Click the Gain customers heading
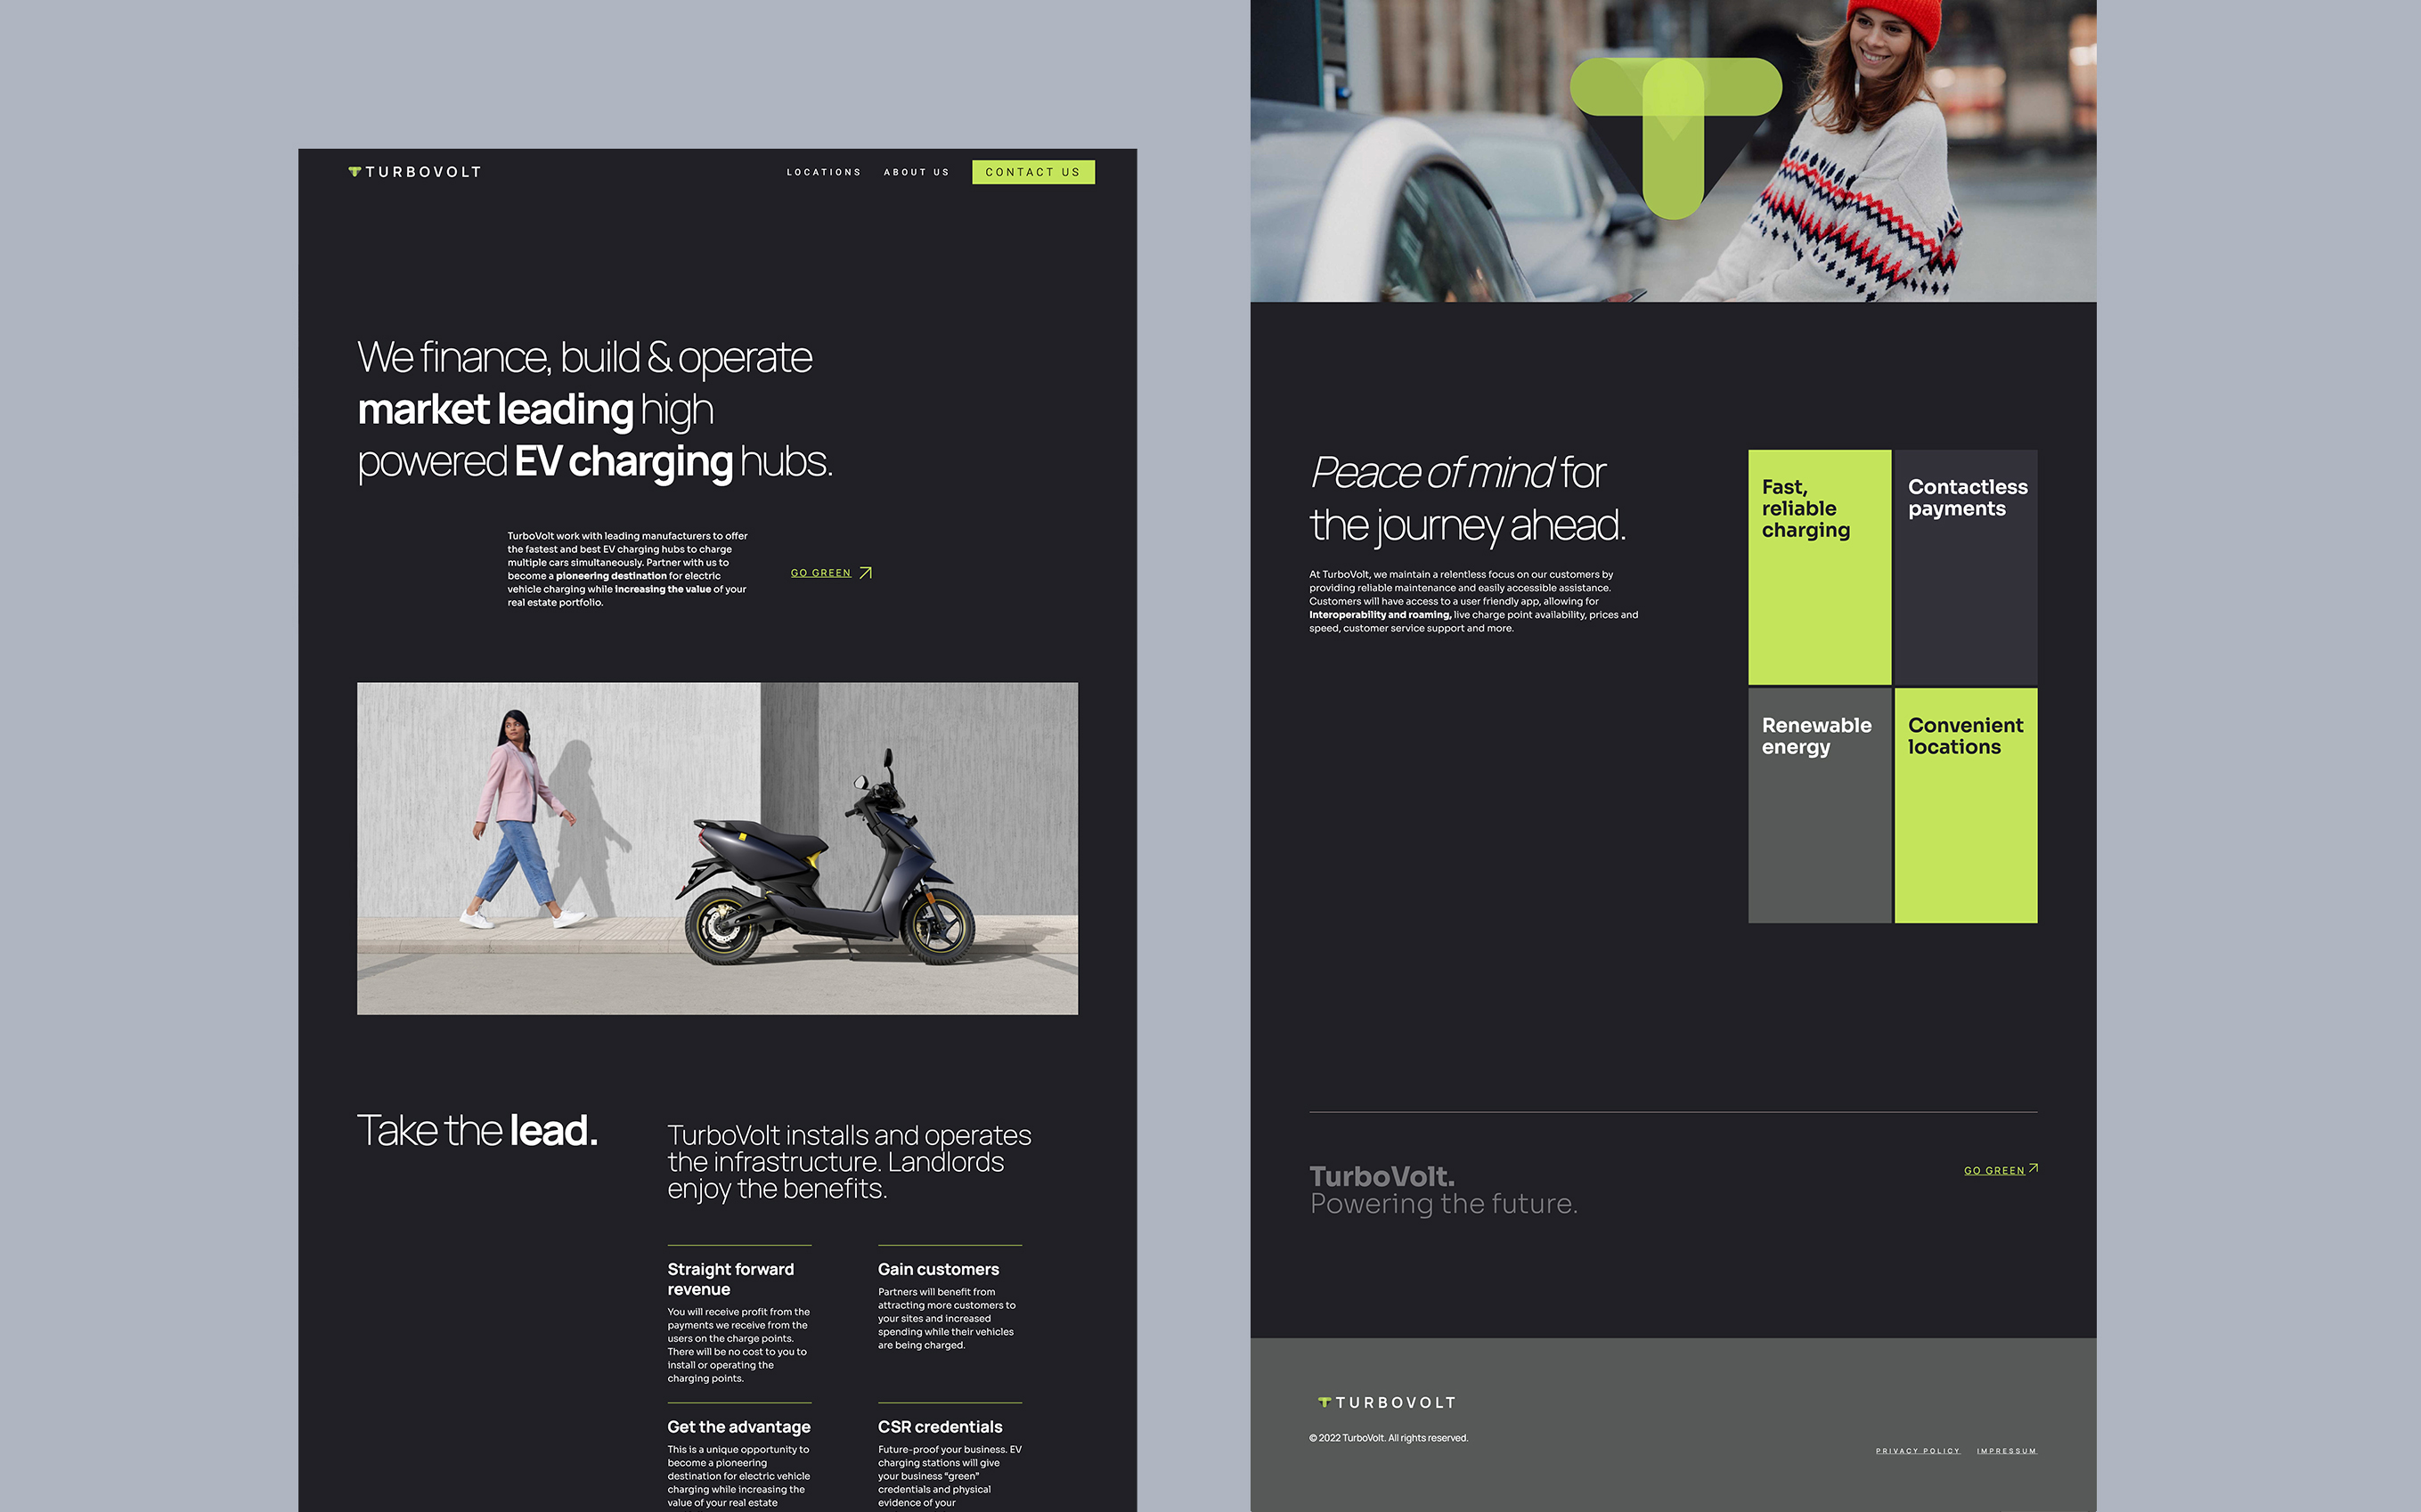Image resolution: width=2421 pixels, height=1512 pixels. pos(938,1269)
